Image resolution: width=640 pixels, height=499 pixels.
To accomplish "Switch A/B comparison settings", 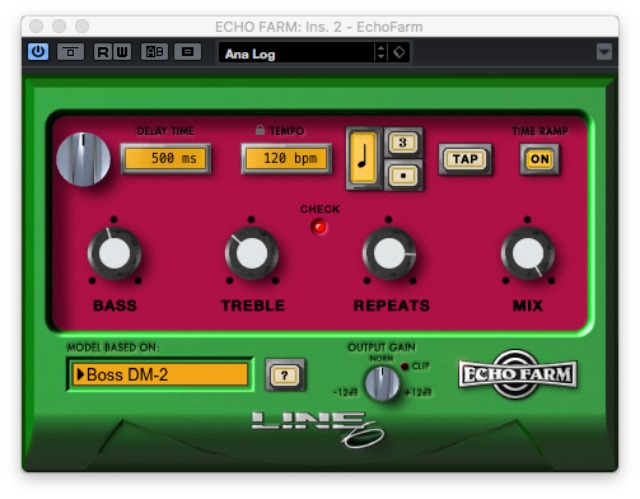I will [154, 52].
